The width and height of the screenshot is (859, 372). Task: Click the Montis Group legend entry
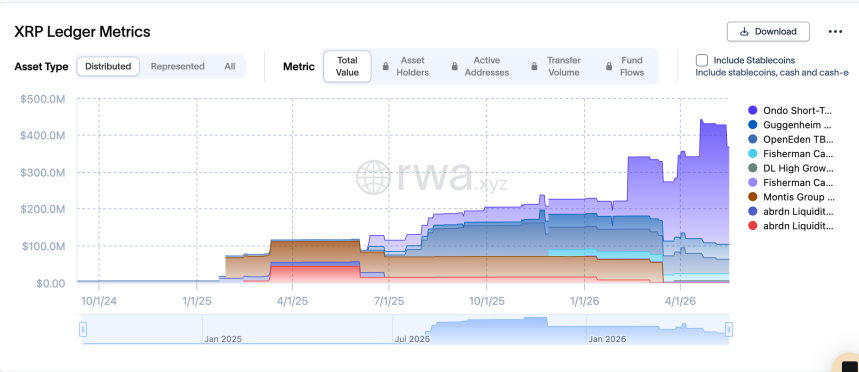(x=791, y=197)
